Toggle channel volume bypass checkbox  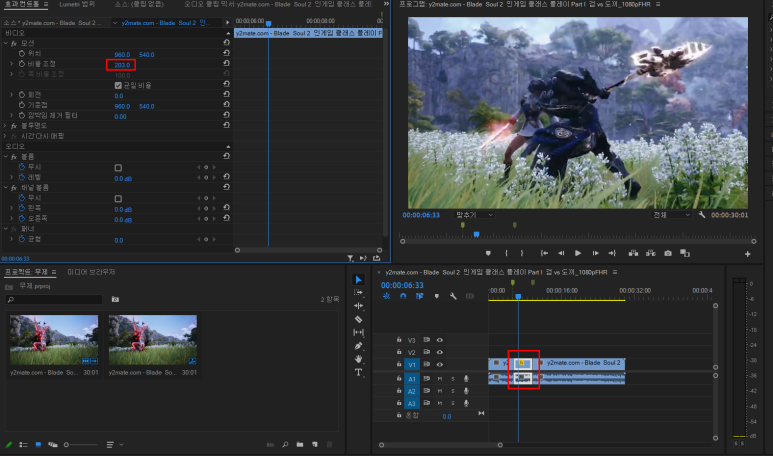click(118, 199)
